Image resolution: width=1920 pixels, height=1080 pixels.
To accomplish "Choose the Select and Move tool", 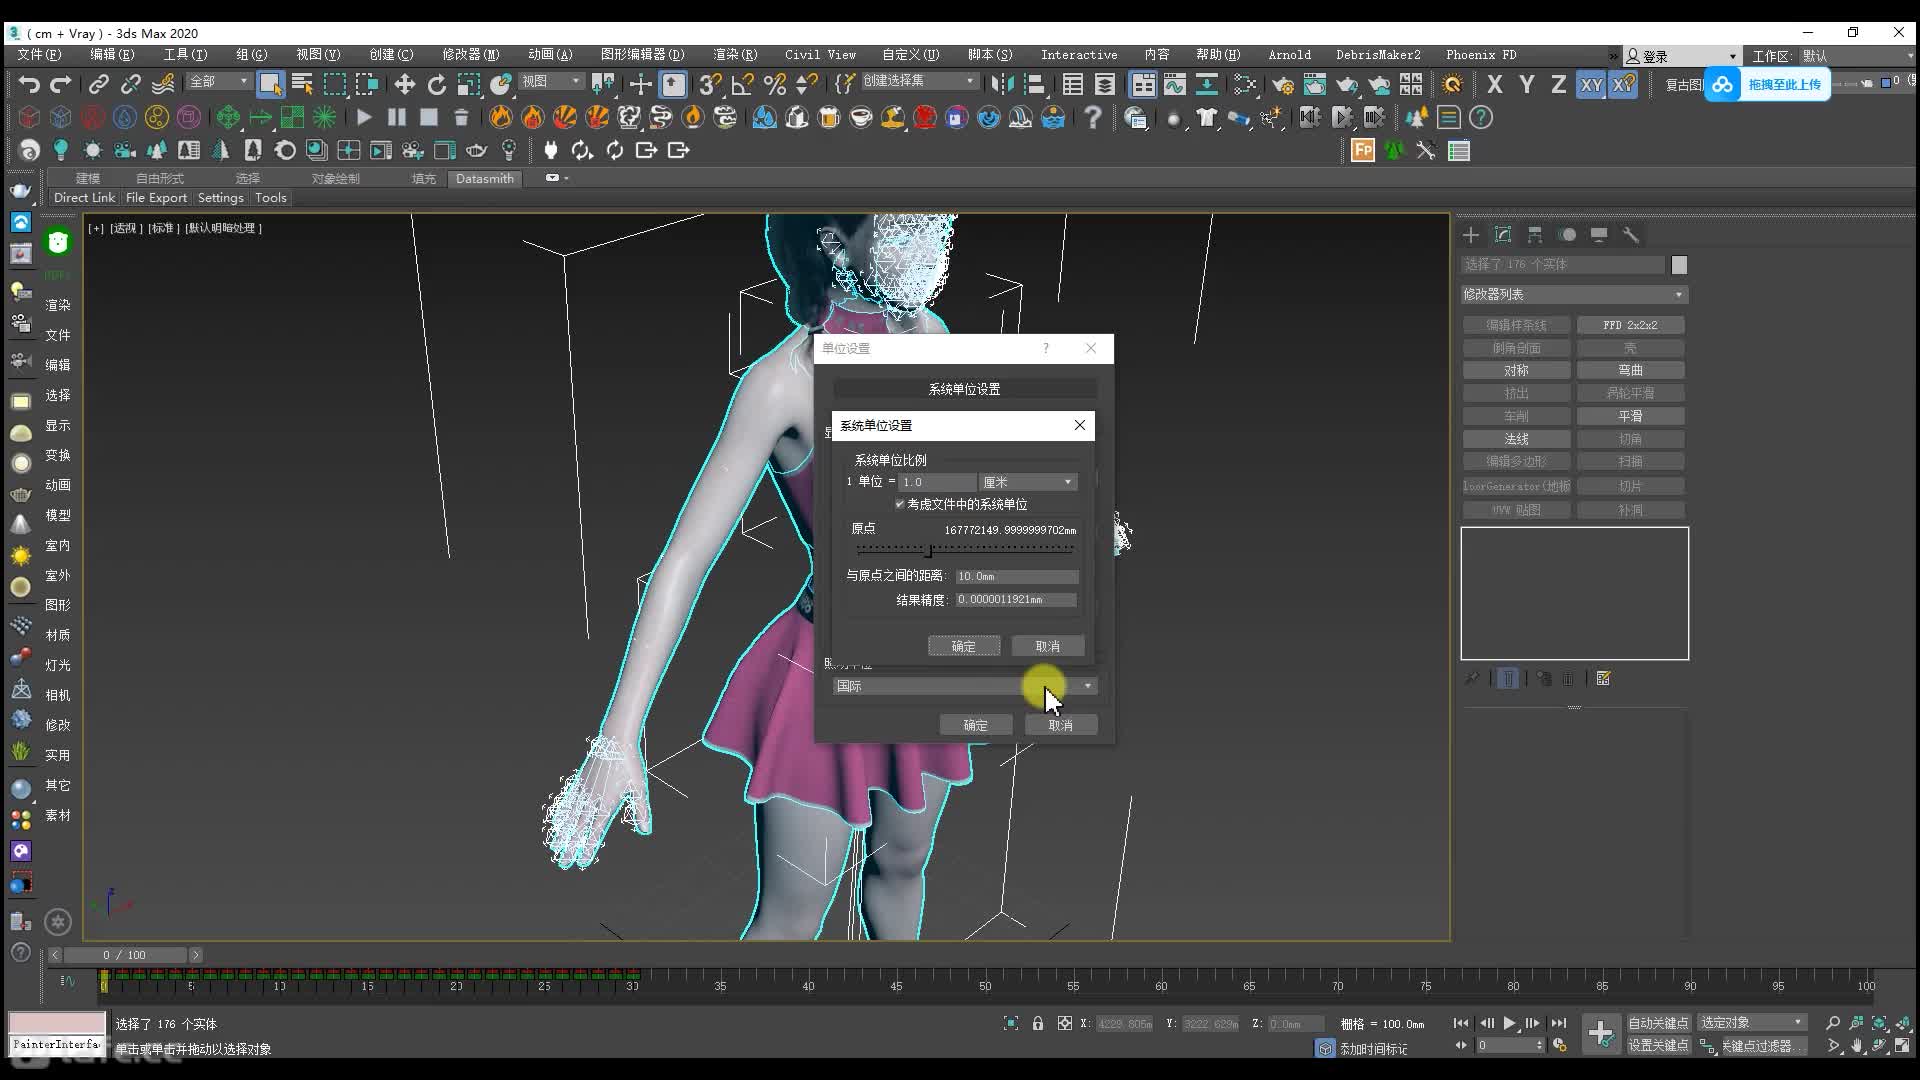I will [x=404, y=84].
